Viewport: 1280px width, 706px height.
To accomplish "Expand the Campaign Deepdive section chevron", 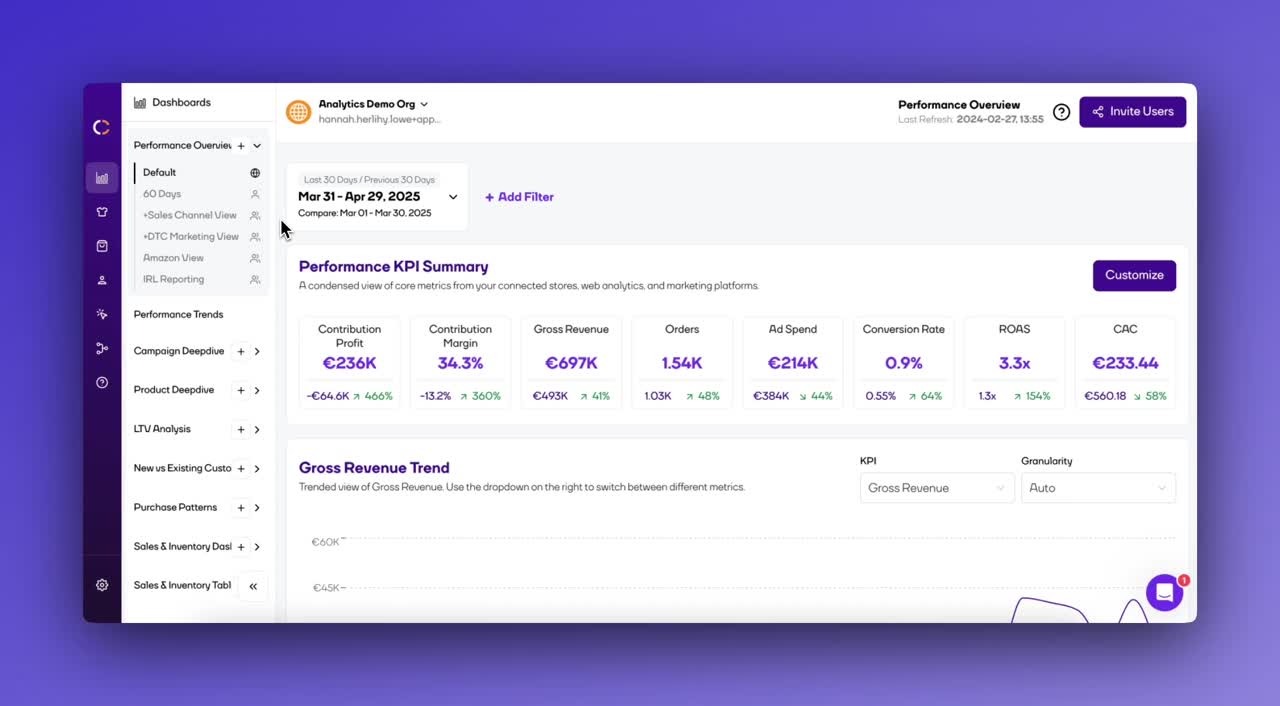I will [257, 352].
